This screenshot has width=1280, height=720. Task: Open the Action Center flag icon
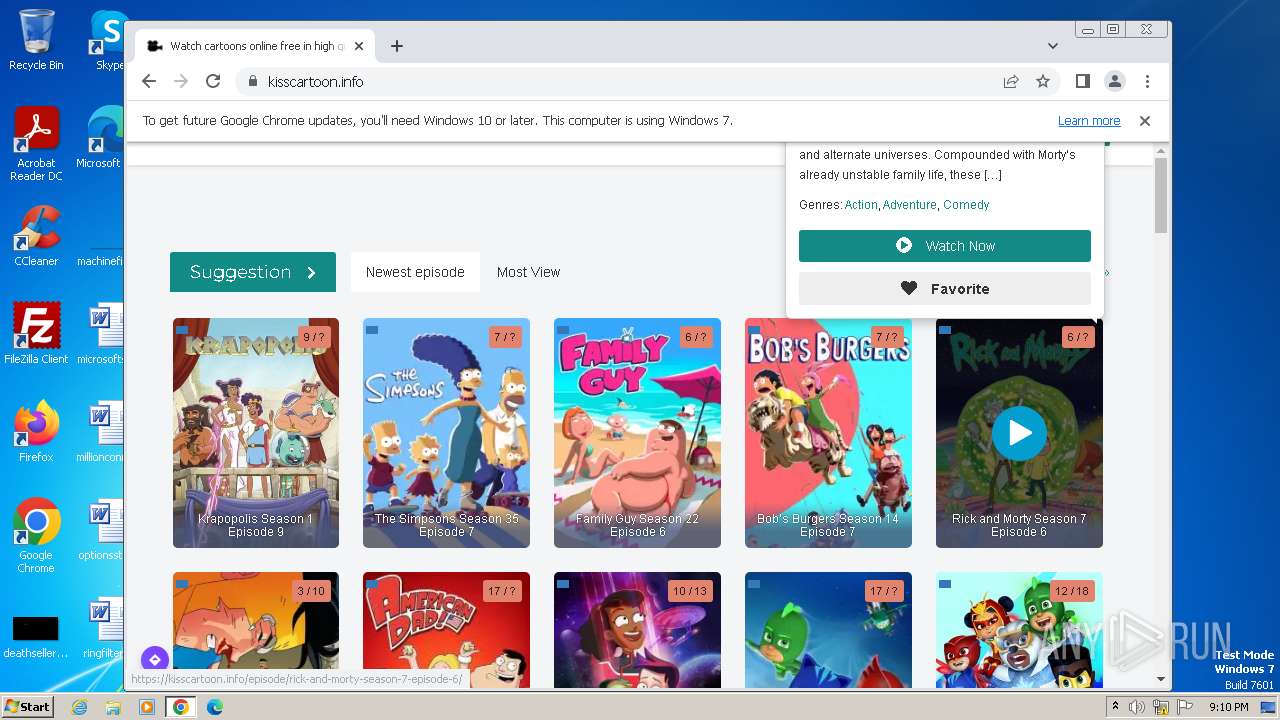pyautogui.click(x=1185, y=707)
